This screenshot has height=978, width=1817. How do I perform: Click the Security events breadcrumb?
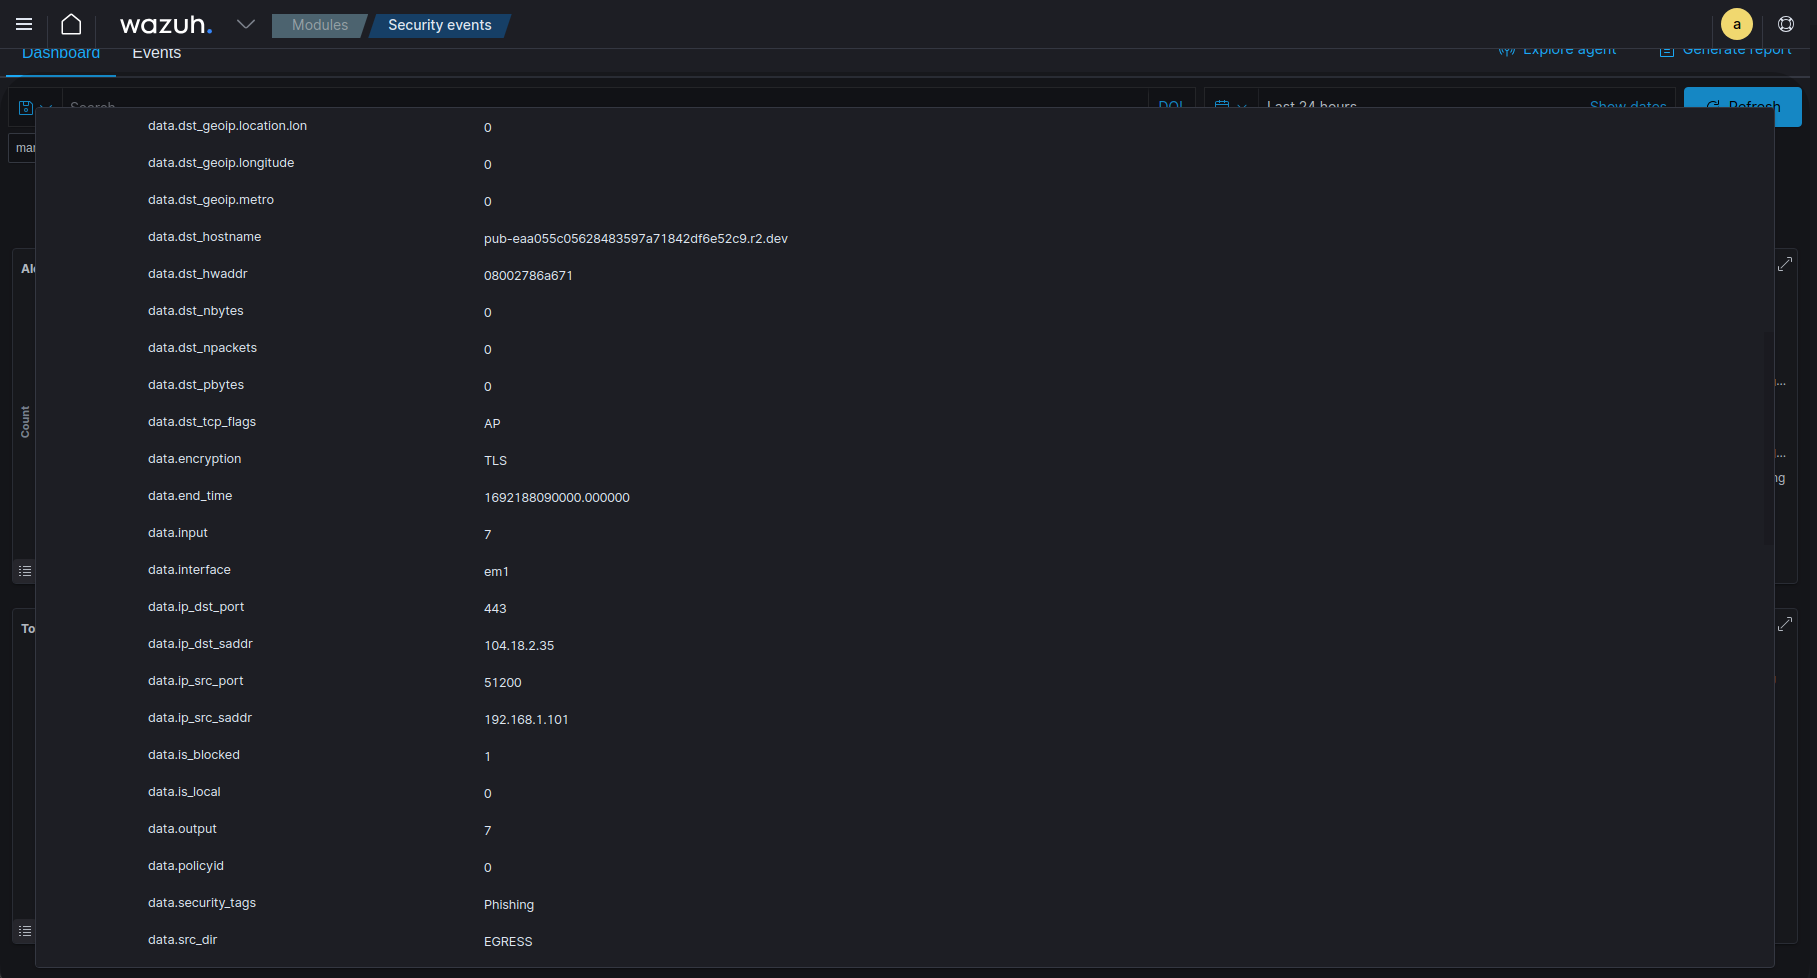(440, 25)
